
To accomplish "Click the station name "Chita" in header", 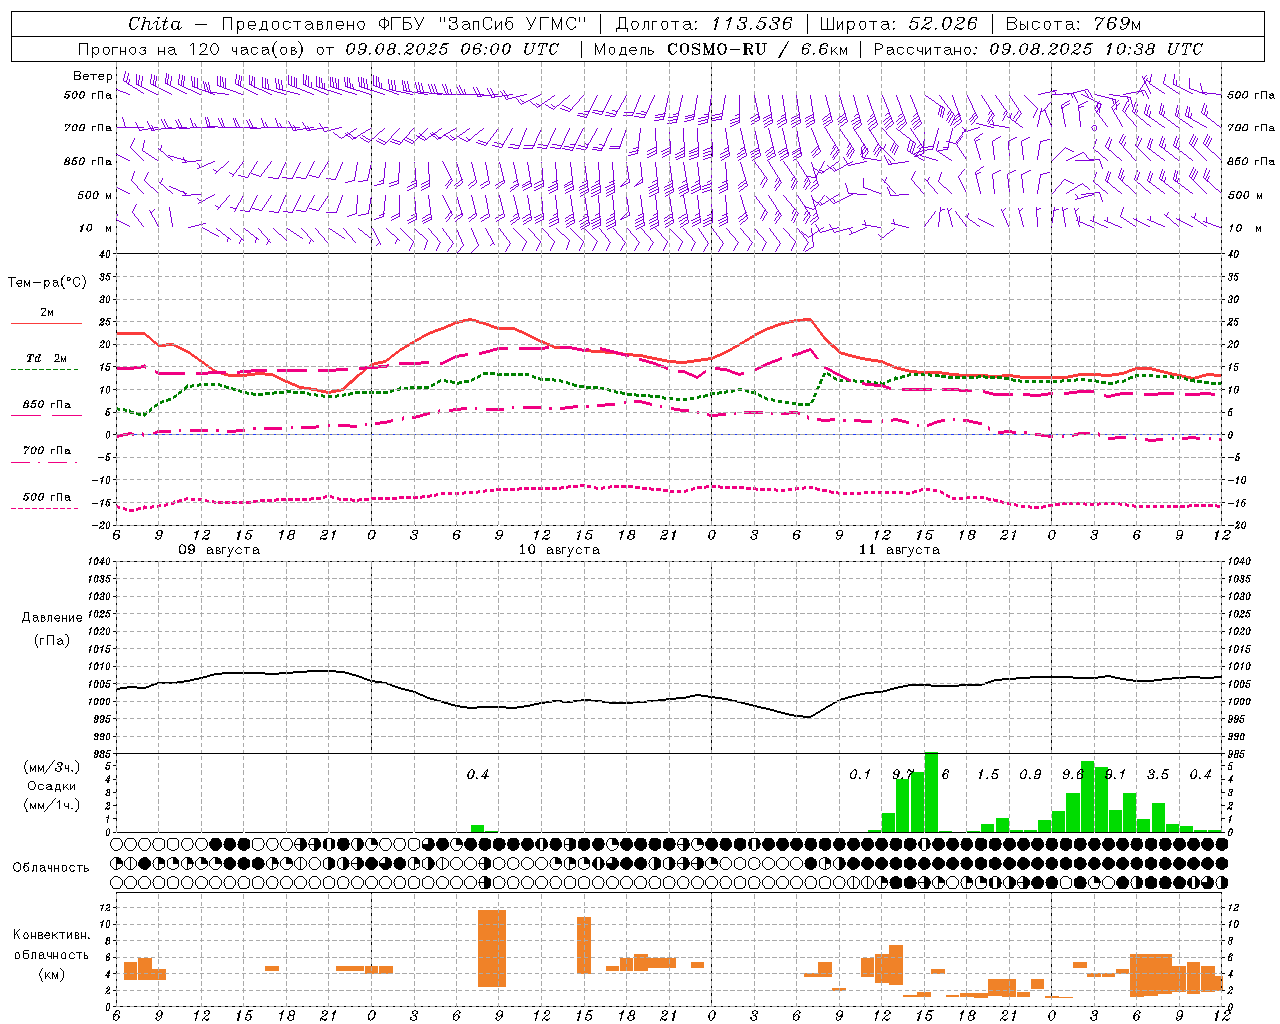I will (155, 24).
